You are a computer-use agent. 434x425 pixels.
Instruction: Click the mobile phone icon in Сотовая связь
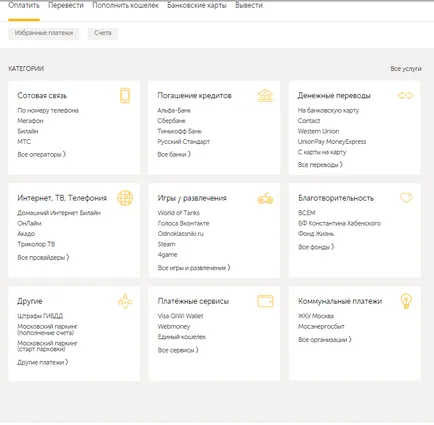(x=125, y=95)
